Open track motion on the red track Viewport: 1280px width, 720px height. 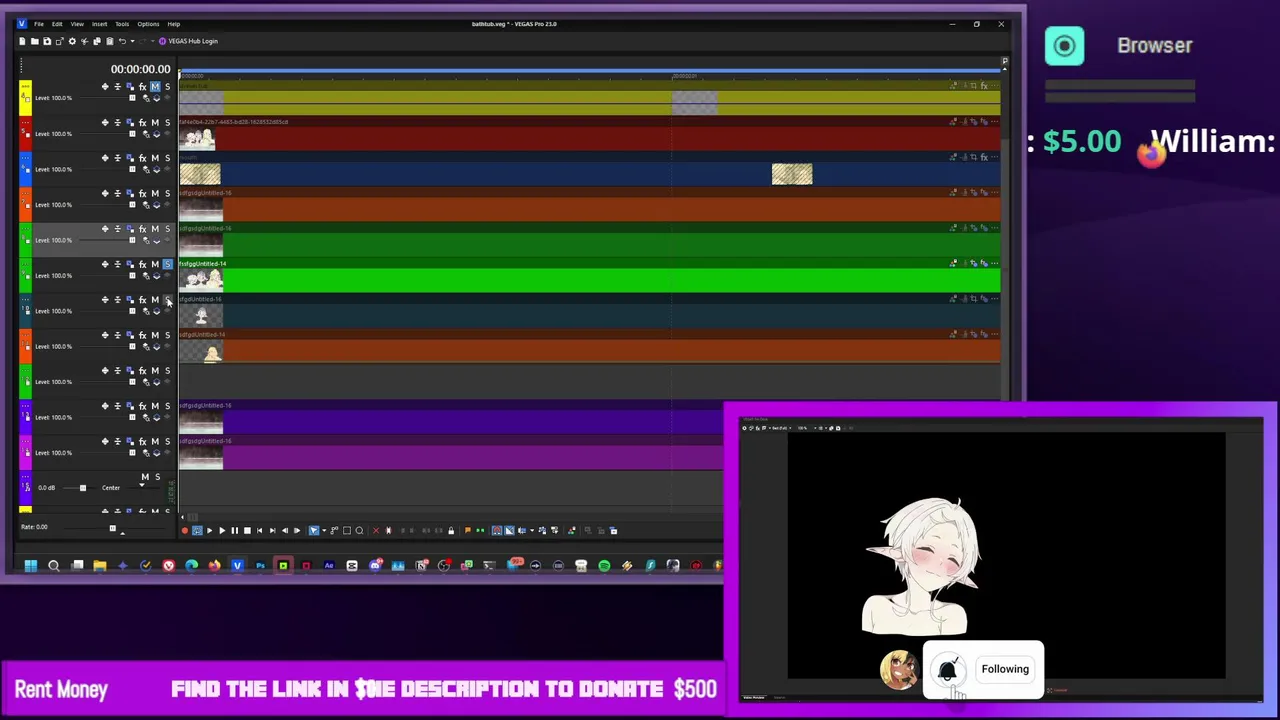click(129, 122)
